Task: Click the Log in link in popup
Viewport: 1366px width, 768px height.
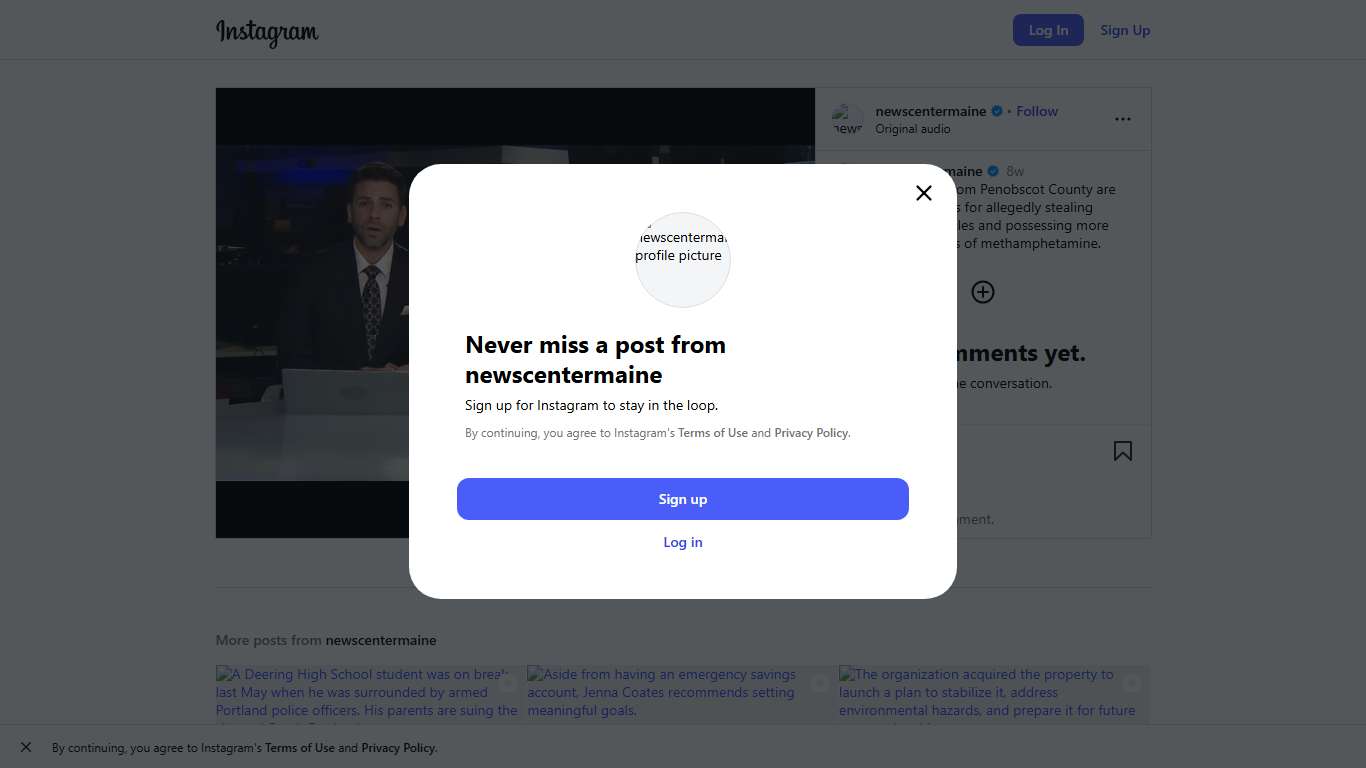Action: (683, 542)
